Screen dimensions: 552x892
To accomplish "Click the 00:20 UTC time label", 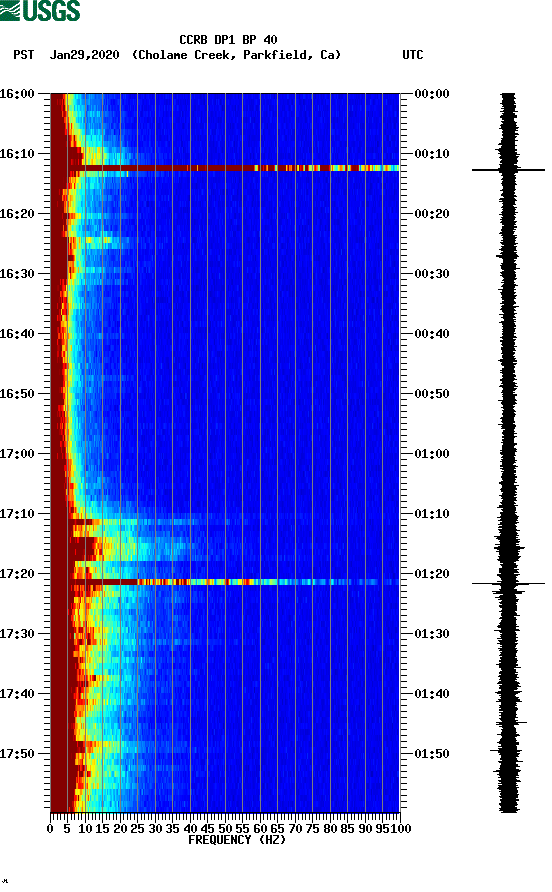I will pos(432,214).
